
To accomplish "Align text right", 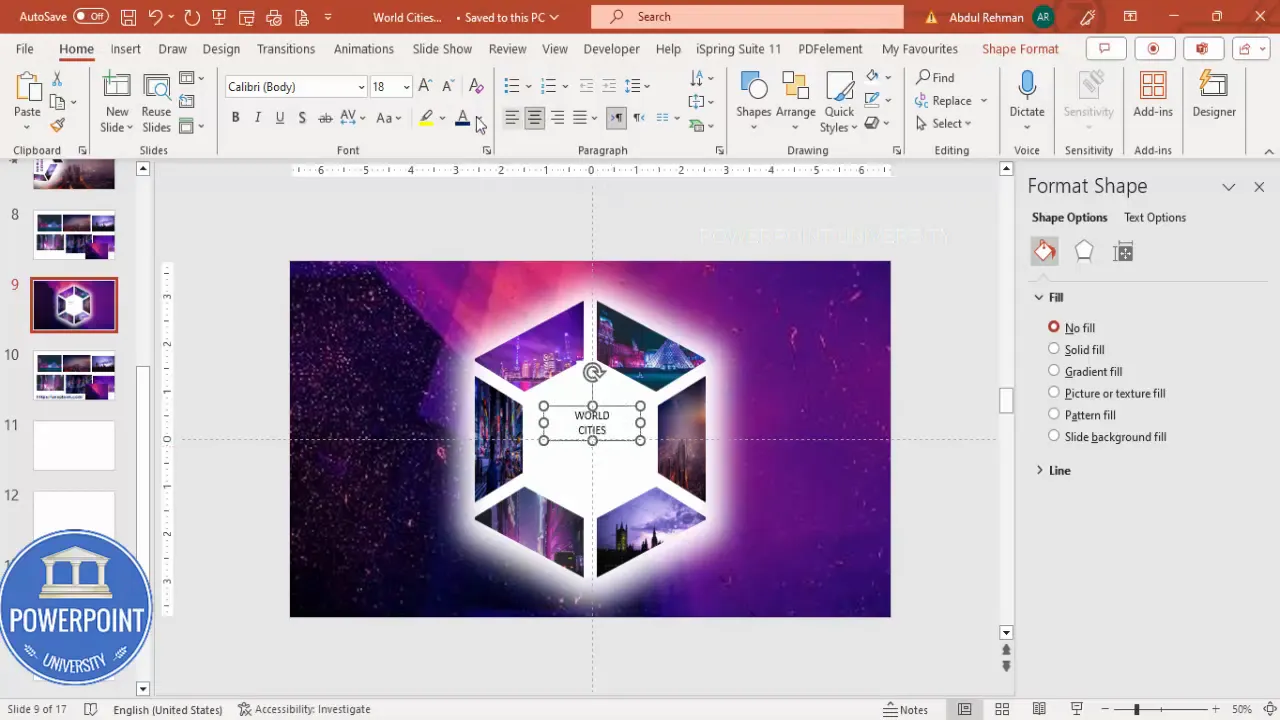I will coord(557,118).
